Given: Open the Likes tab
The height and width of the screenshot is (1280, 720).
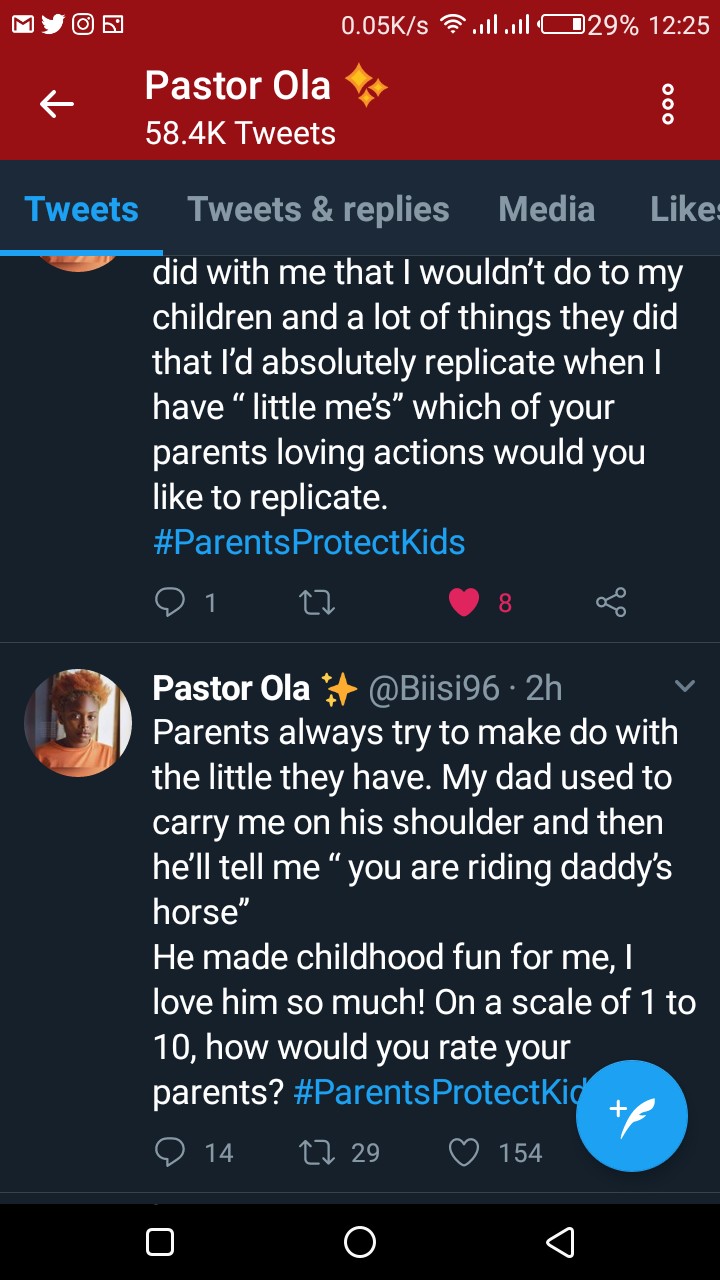Looking at the screenshot, I should coord(684,209).
